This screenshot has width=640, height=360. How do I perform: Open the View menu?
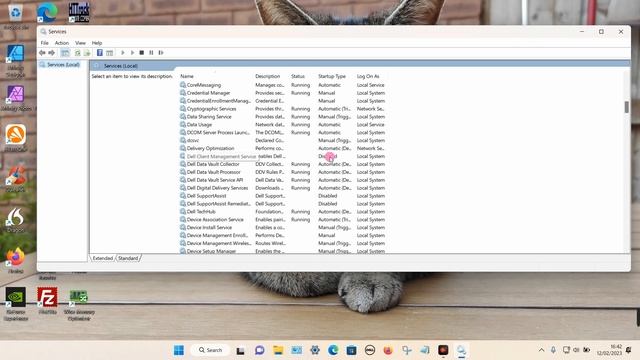tap(80, 43)
